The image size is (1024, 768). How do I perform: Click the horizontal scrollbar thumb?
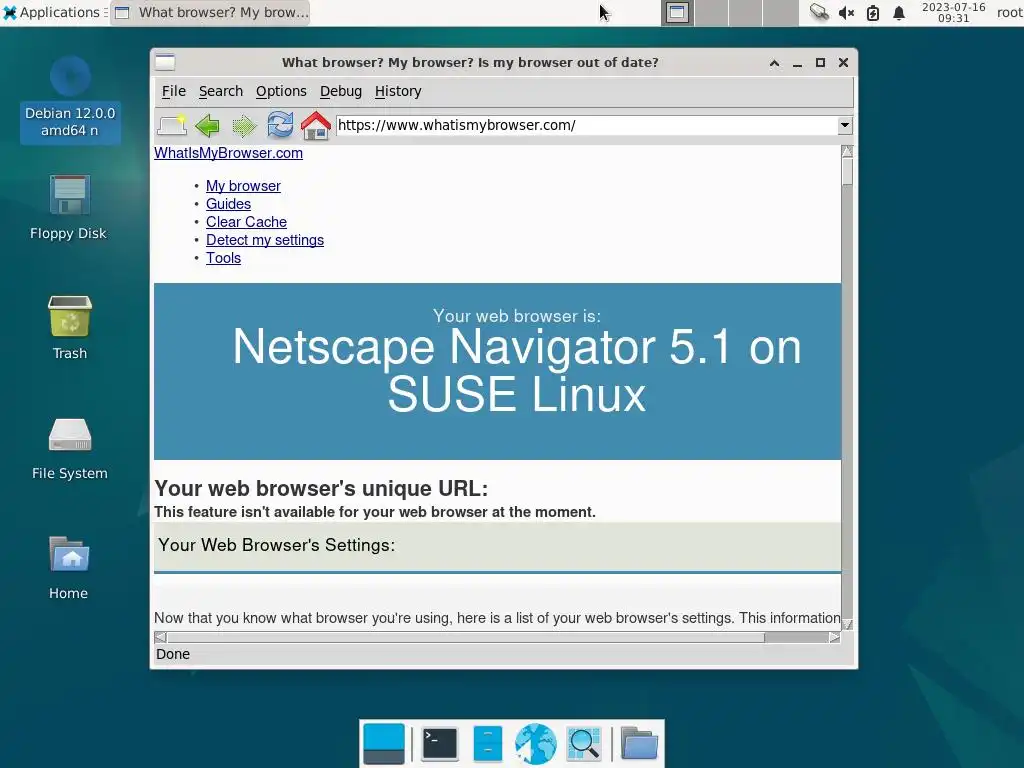[466, 637]
